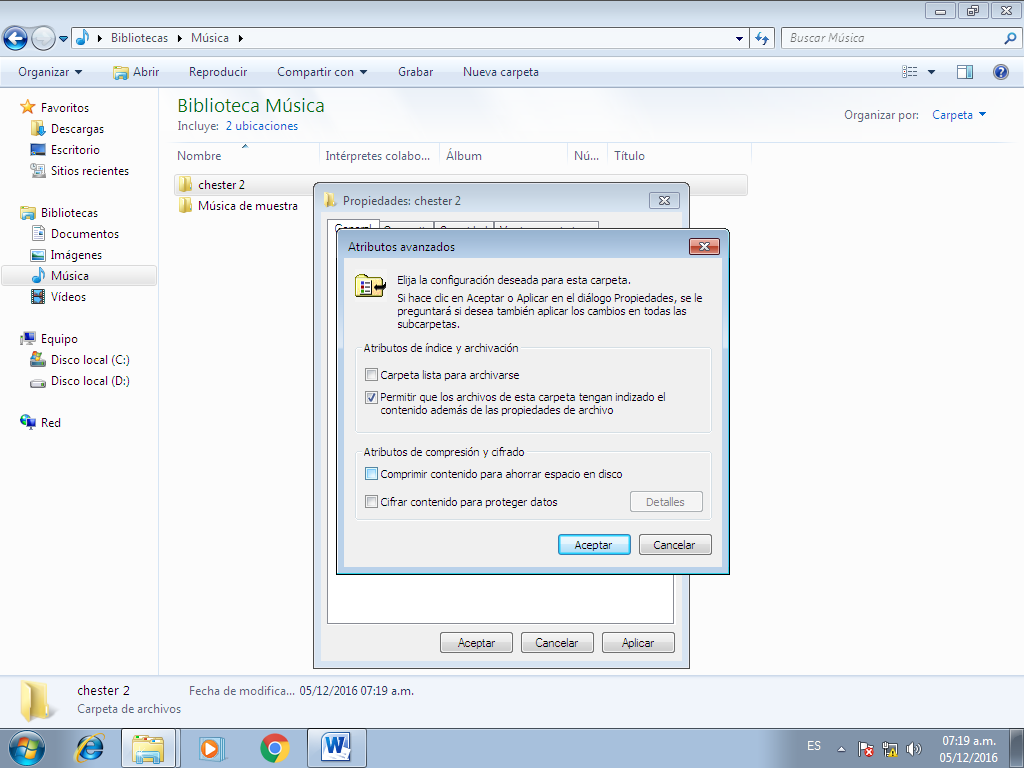Show the preview pane icon

(x=966, y=71)
